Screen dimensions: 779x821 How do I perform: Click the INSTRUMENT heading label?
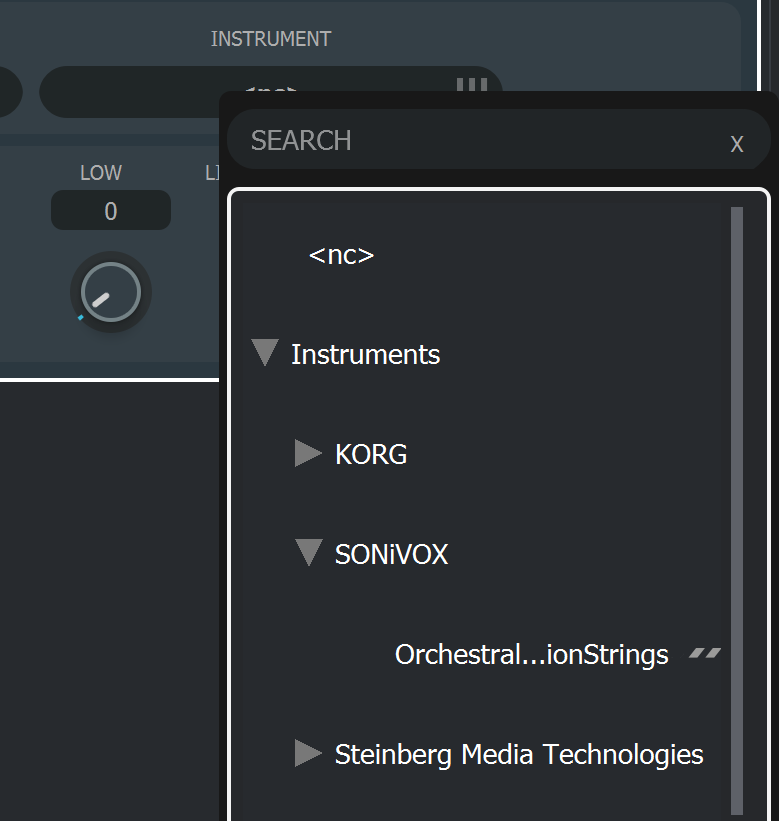tap(270, 39)
